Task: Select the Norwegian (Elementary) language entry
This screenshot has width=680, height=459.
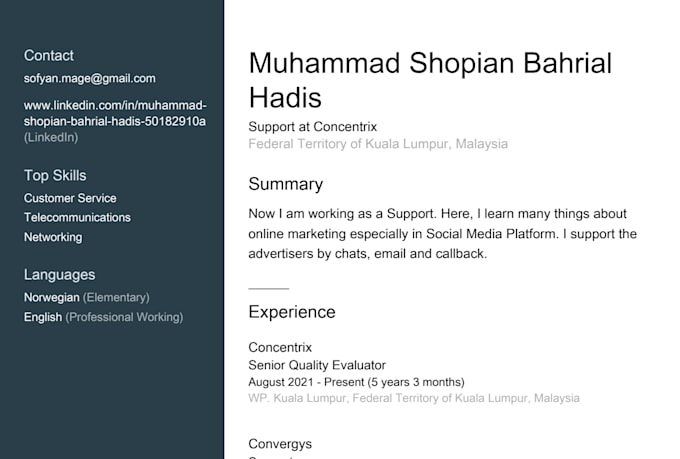Action: coord(87,298)
